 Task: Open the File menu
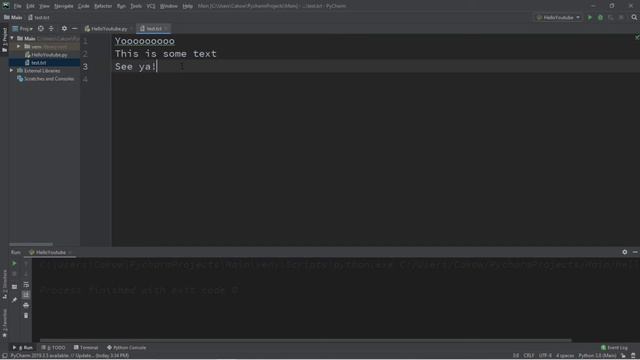click(18, 6)
